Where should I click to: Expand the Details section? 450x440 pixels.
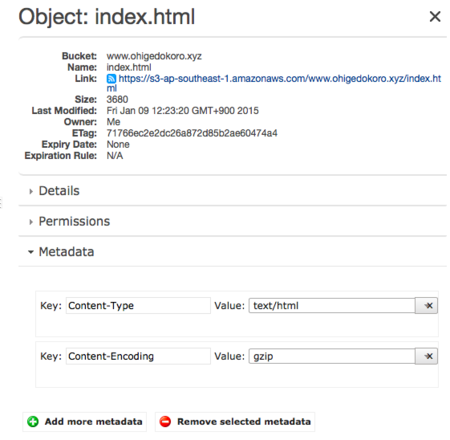point(59,191)
